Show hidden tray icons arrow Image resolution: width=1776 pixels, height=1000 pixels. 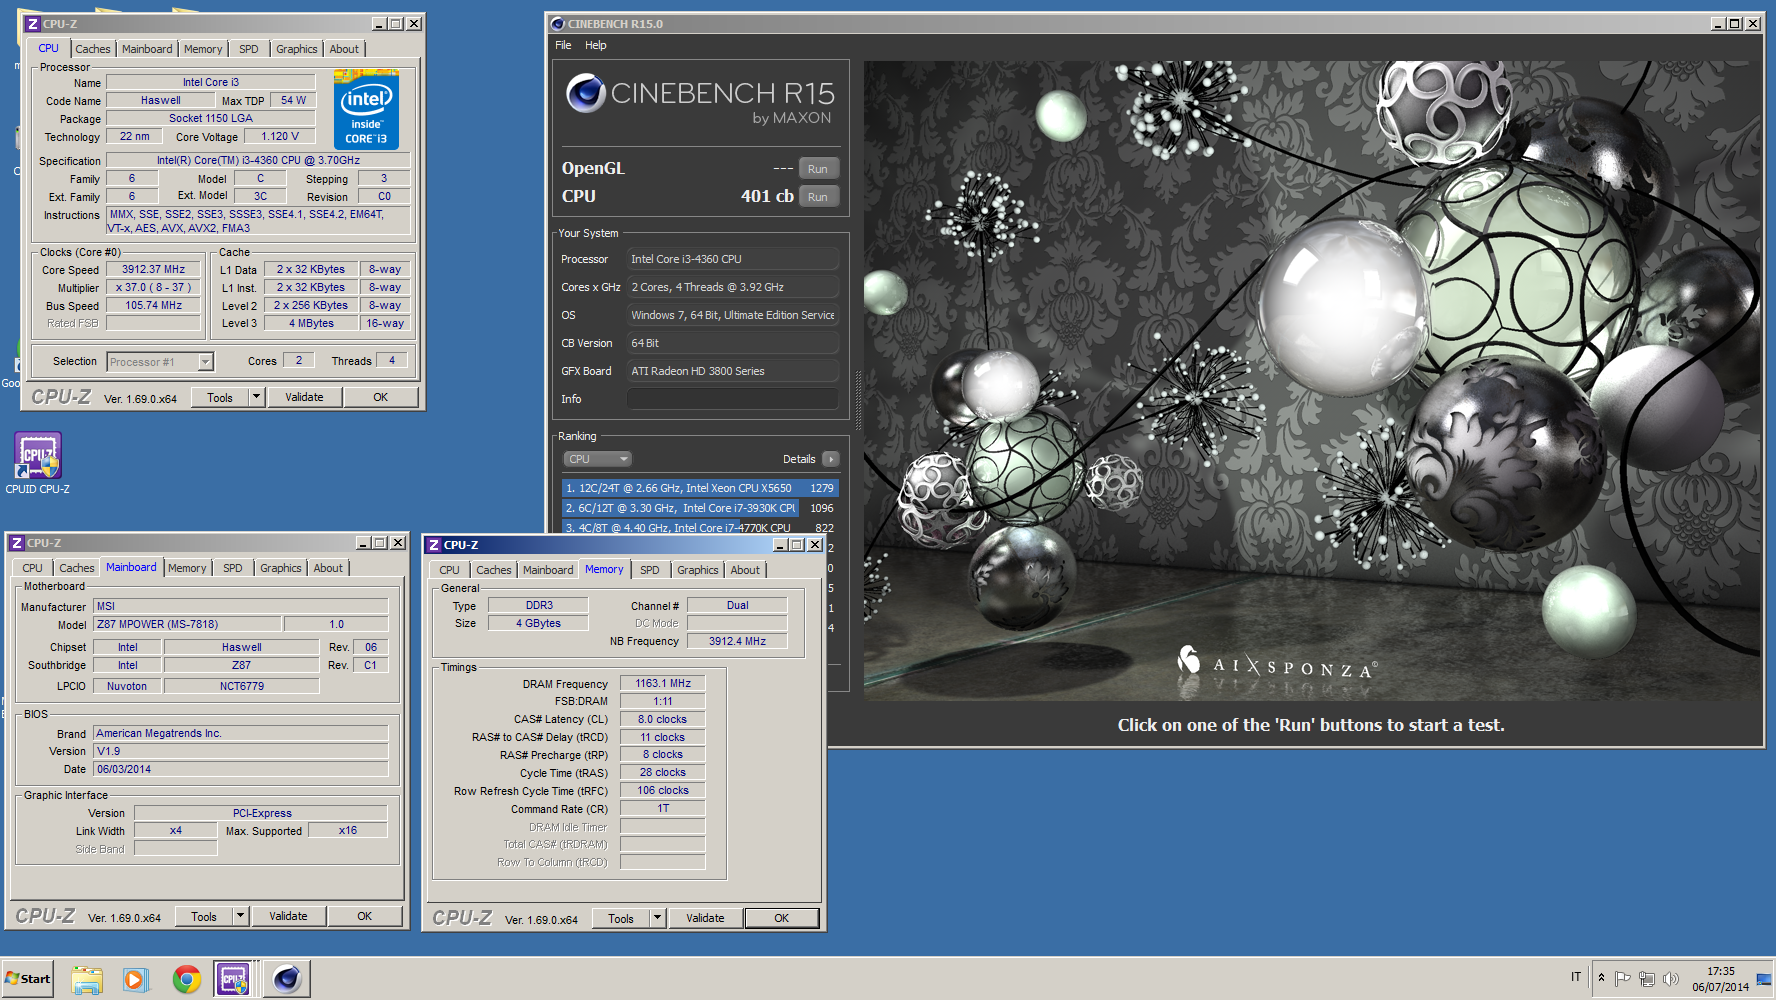[1601, 978]
